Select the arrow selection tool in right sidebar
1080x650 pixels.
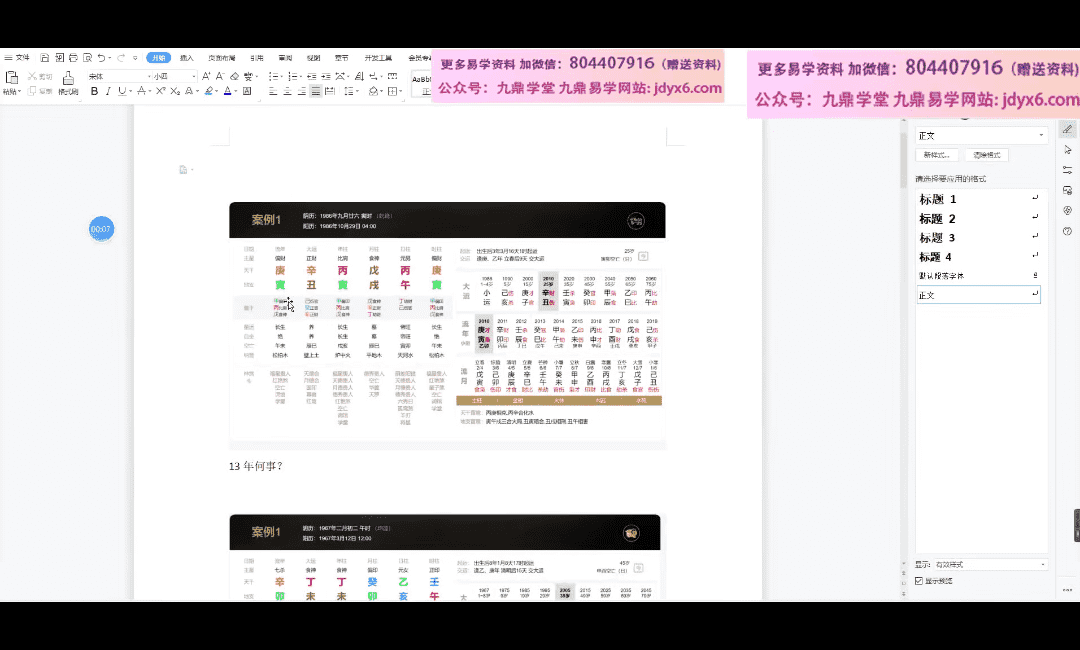click(x=1068, y=149)
